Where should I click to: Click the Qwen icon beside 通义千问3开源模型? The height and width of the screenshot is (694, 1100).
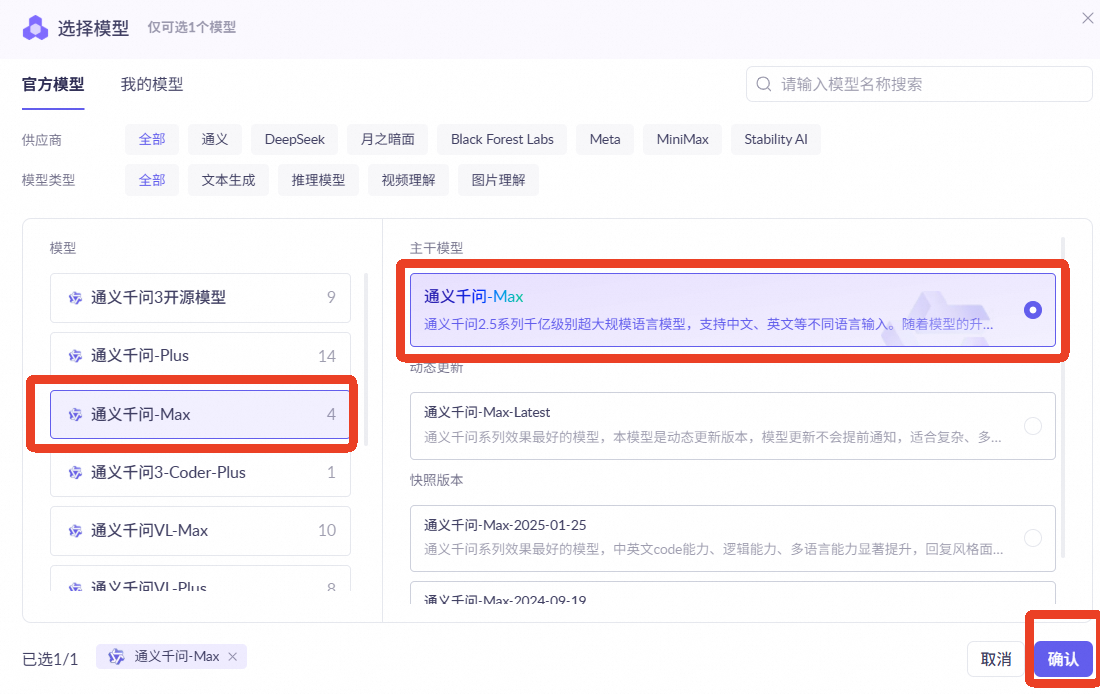tap(75, 298)
